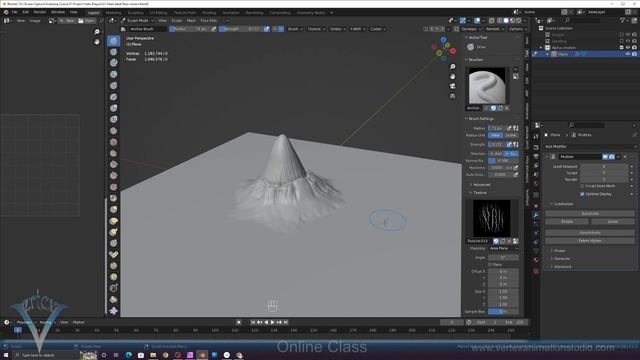Select the Layer brush tool

pyautogui.click(x=113, y=97)
